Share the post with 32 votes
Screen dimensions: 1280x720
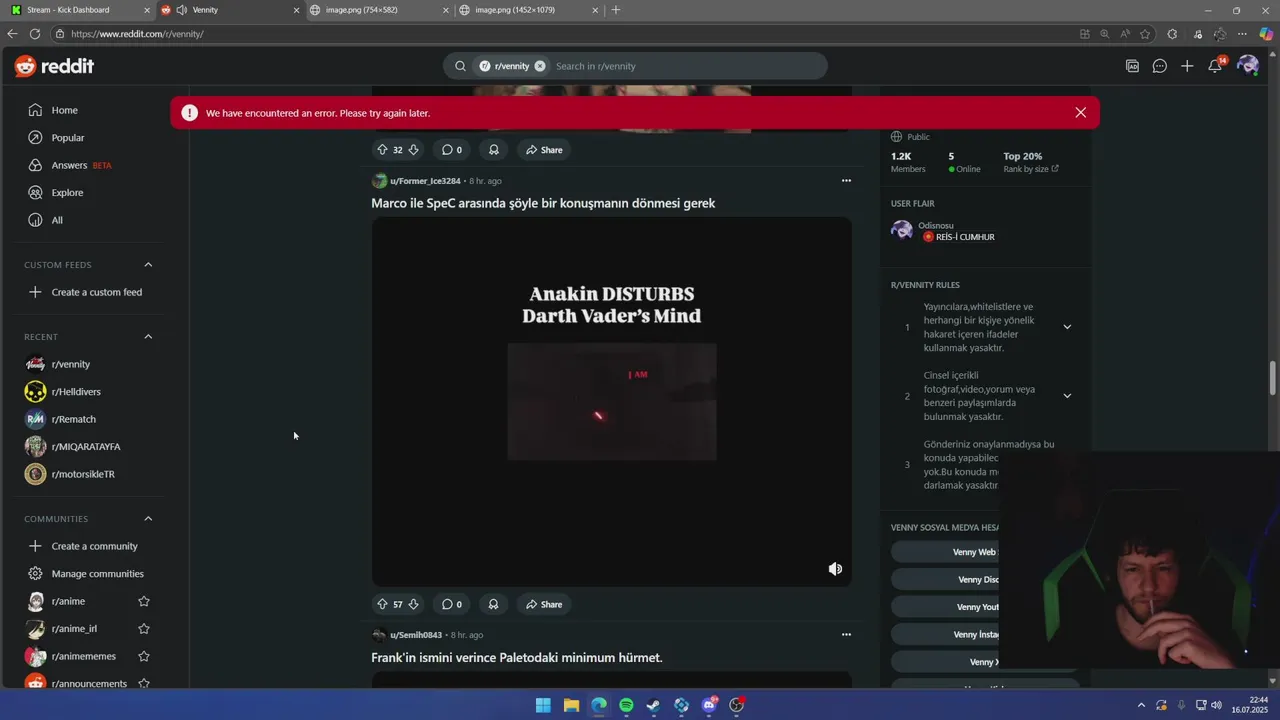pos(544,150)
